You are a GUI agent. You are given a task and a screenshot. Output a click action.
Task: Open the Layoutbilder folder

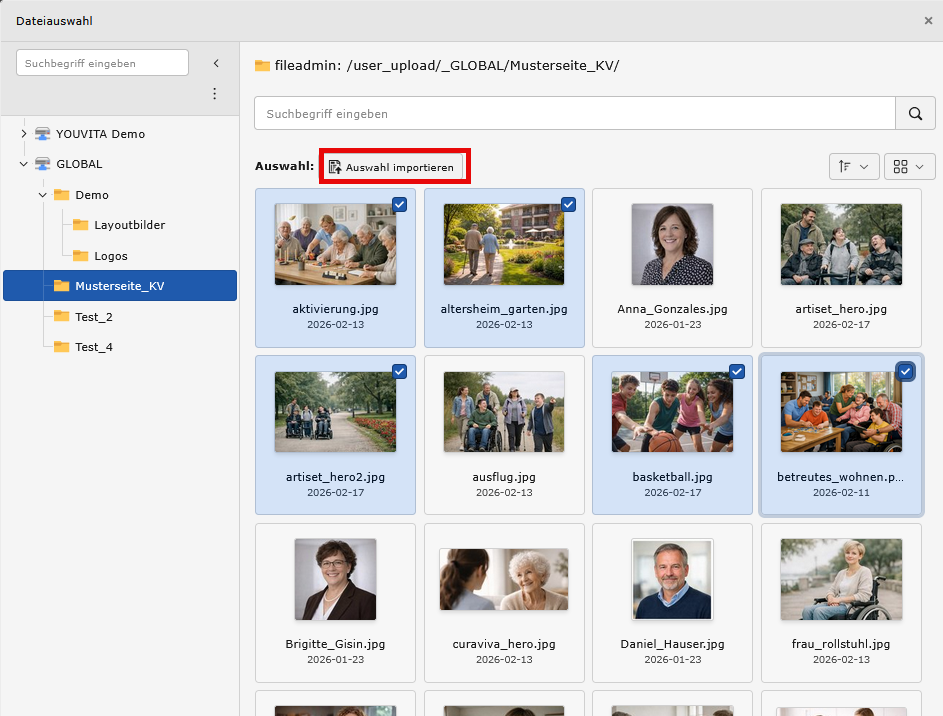click(x=129, y=225)
